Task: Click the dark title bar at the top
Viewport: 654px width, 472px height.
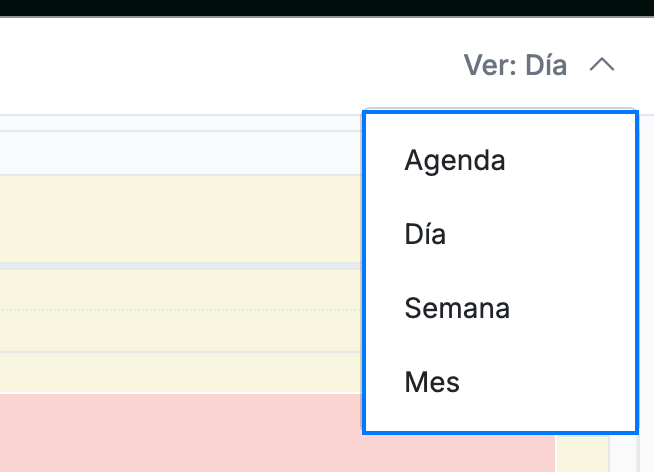Action: coord(327,8)
